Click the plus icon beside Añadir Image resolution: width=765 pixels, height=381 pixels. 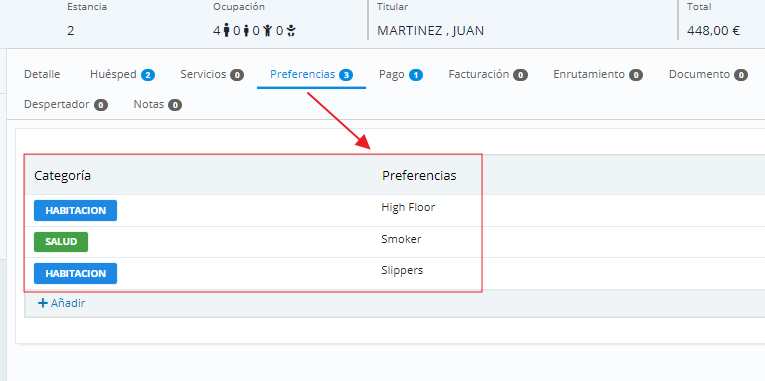pyautogui.click(x=43, y=303)
